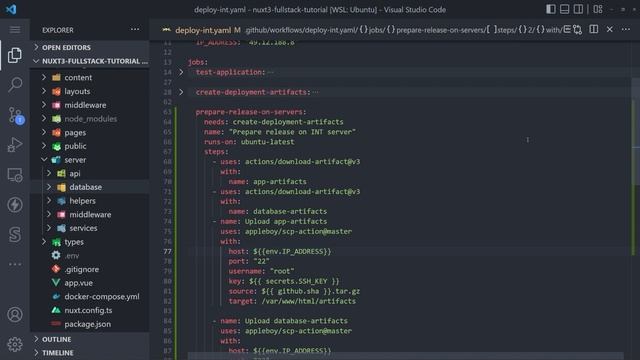Click 'appleboy/scp-action@master' on line 75
Viewport: 640px width, 360px height.
coord(298,231)
